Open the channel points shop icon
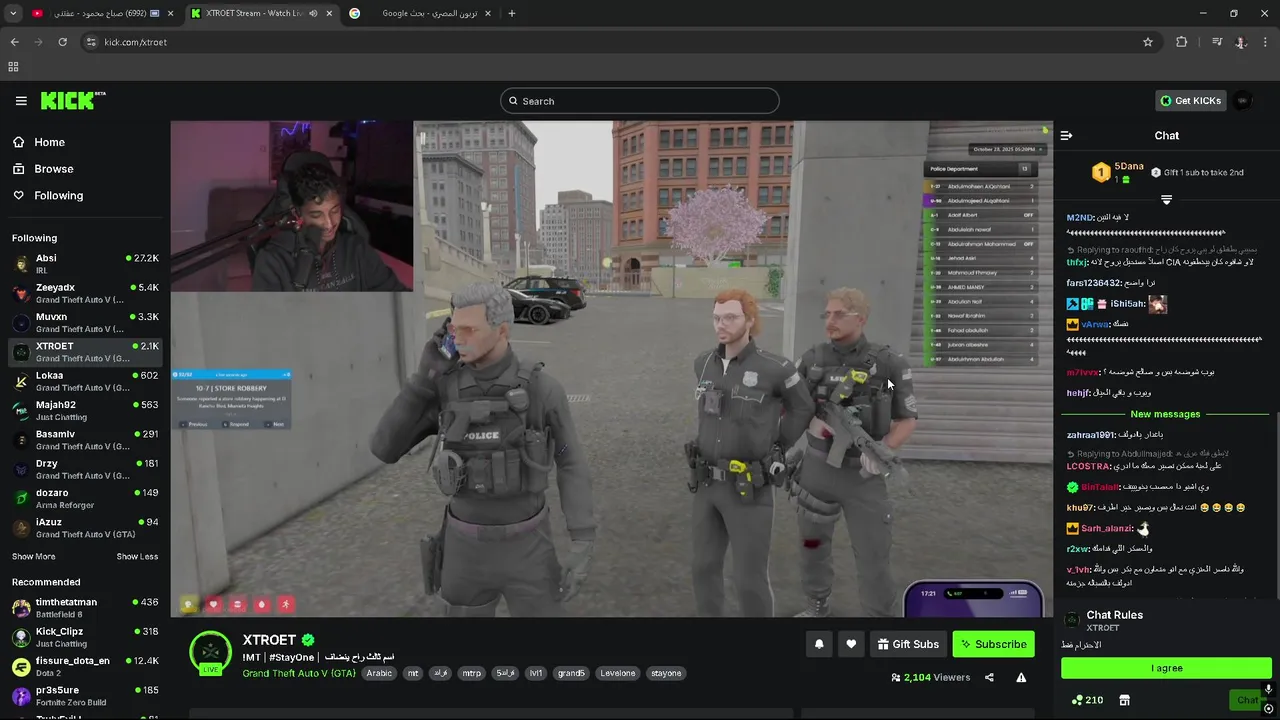The width and height of the screenshot is (1280, 720). pyautogui.click(x=1124, y=700)
